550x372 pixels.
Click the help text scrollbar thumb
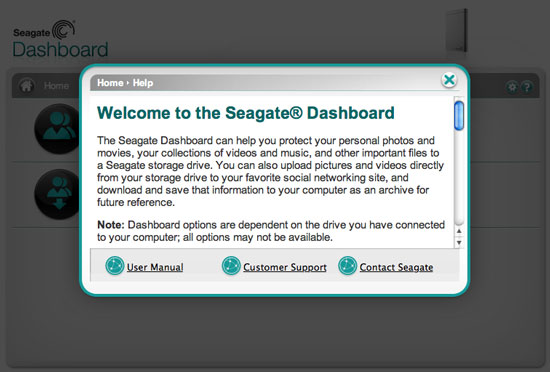[459, 115]
